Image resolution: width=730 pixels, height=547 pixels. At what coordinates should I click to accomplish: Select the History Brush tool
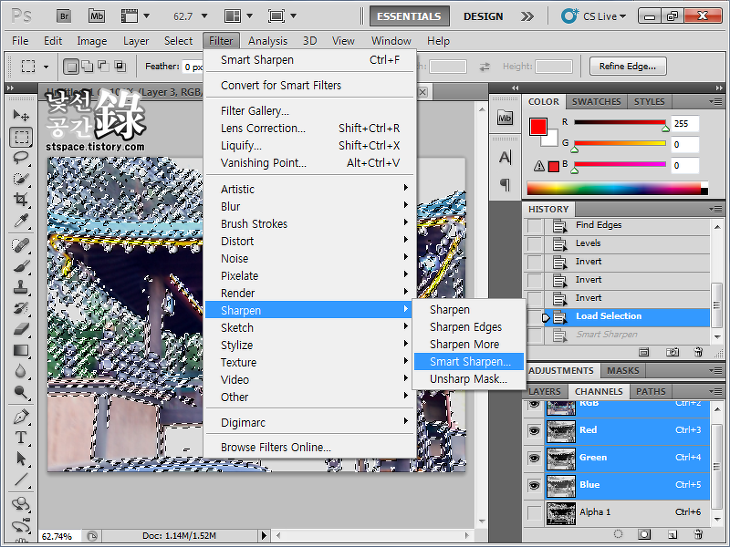pos(21,308)
